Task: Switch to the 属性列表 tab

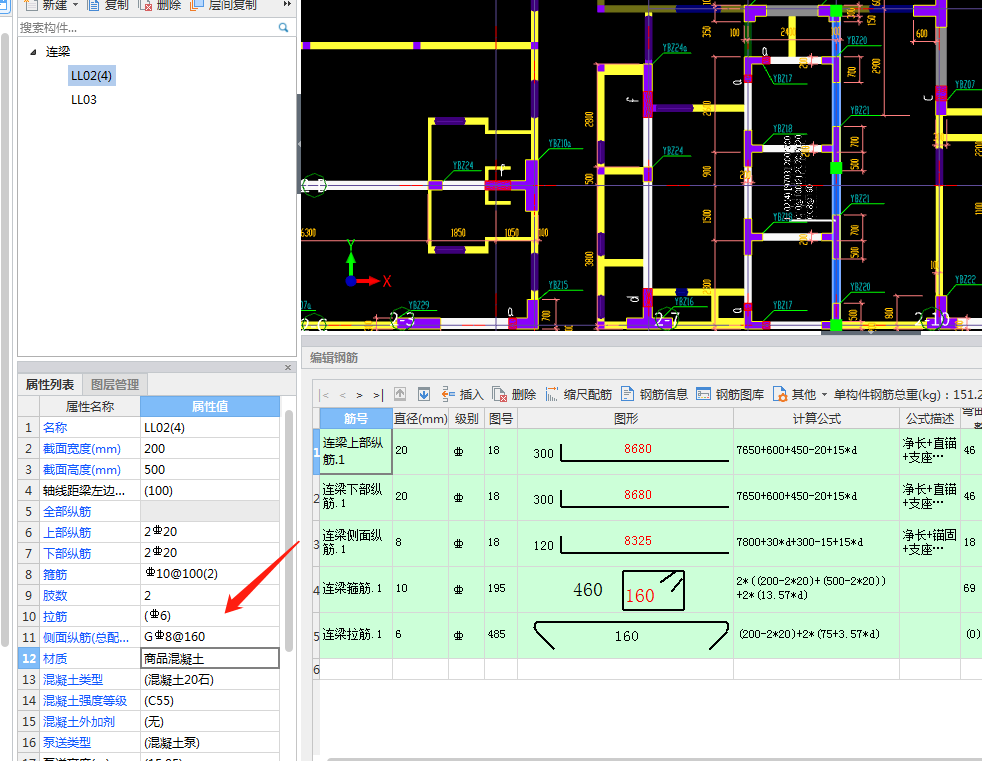Action: point(49,385)
